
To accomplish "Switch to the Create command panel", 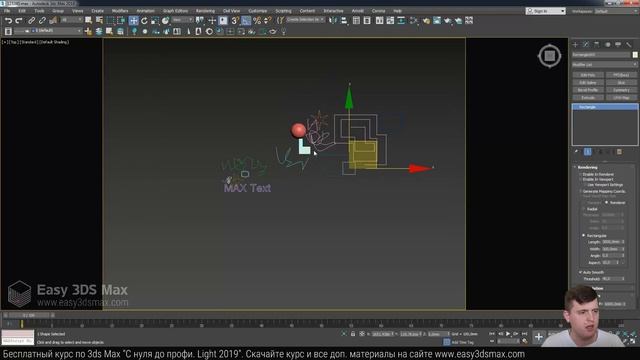I will pos(576,44).
